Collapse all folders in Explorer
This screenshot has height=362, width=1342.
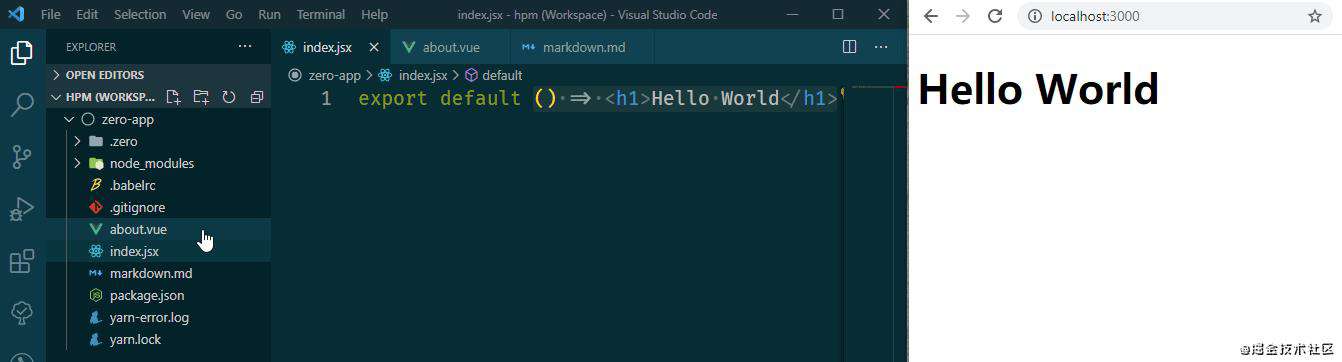coord(256,97)
